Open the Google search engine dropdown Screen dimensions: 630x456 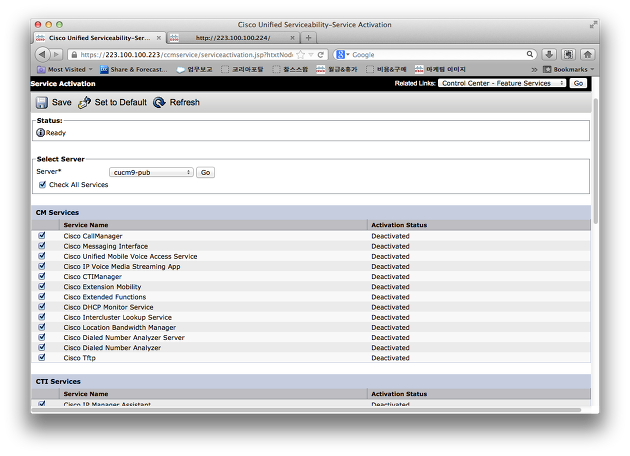tap(343, 55)
